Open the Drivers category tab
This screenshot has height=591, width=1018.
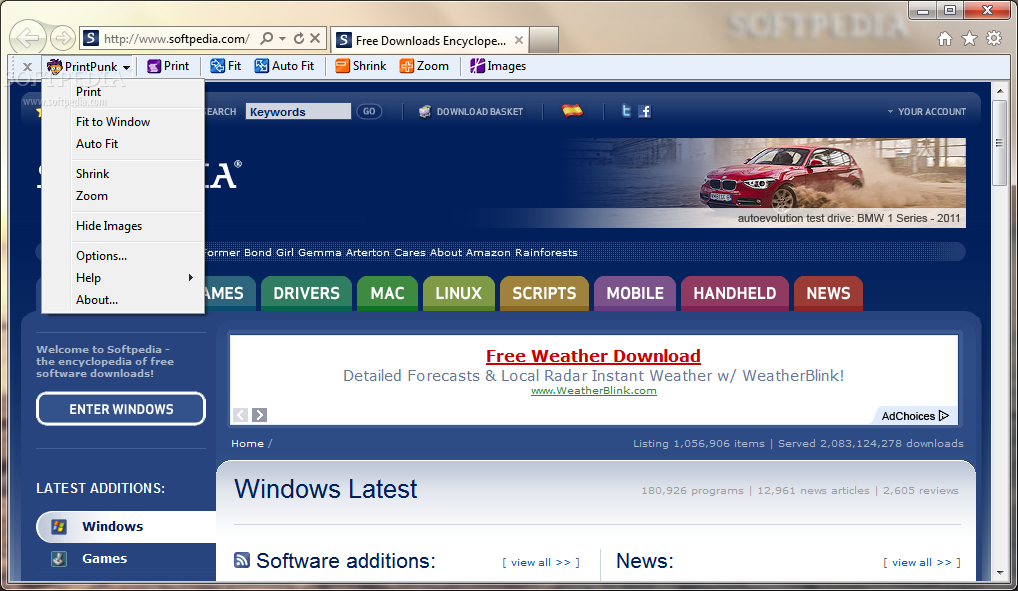[306, 293]
